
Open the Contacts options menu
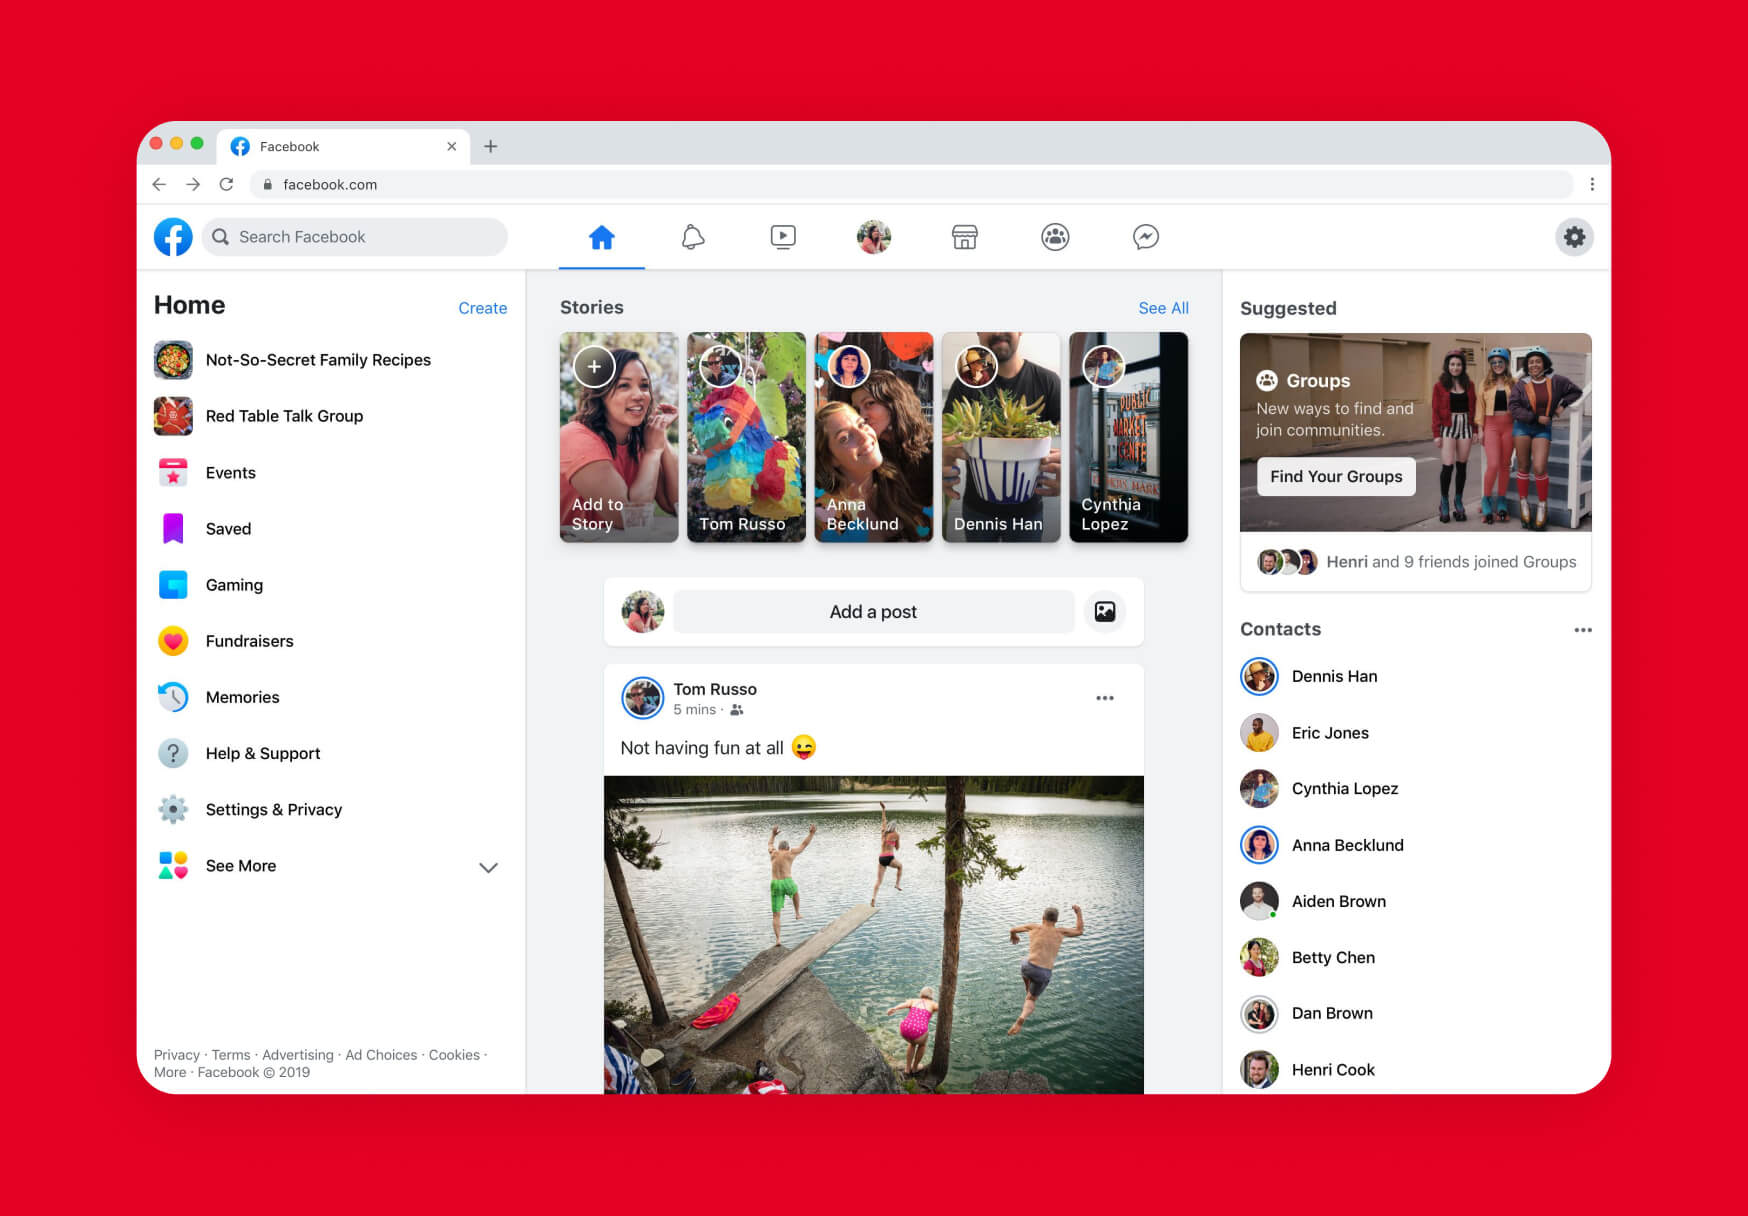1583,630
